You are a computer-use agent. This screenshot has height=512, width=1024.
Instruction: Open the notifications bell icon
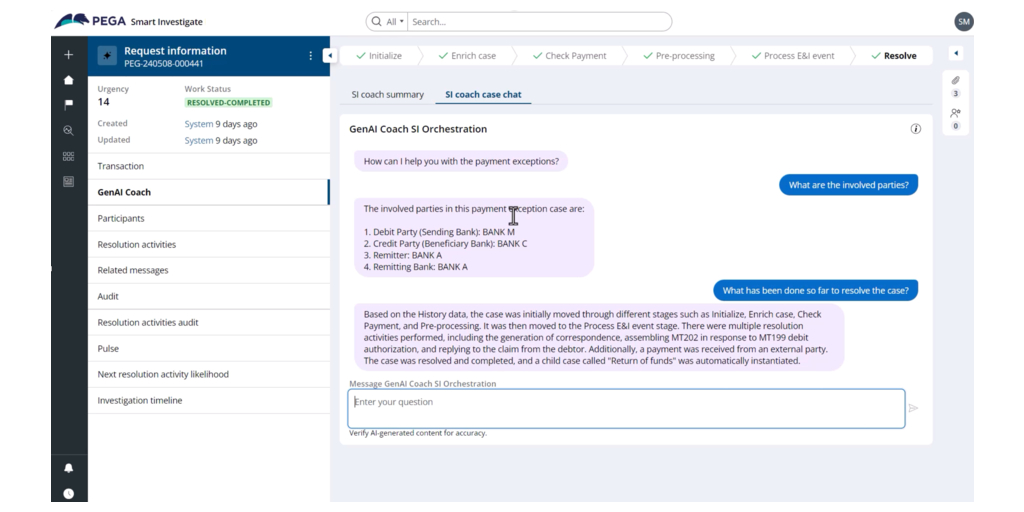coord(69,468)
